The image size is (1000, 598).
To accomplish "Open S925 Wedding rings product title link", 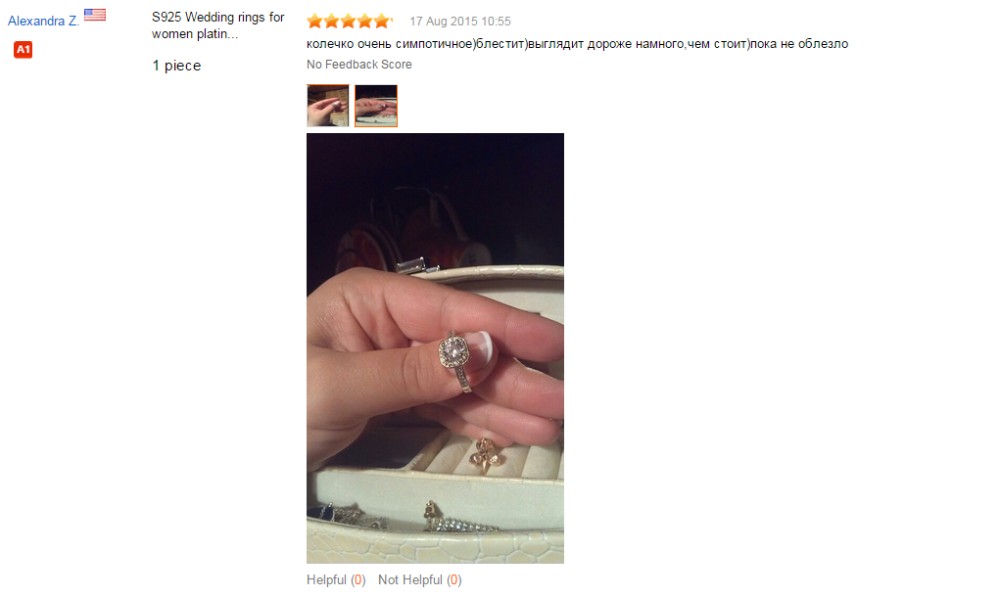I will (x=217, y=26).
